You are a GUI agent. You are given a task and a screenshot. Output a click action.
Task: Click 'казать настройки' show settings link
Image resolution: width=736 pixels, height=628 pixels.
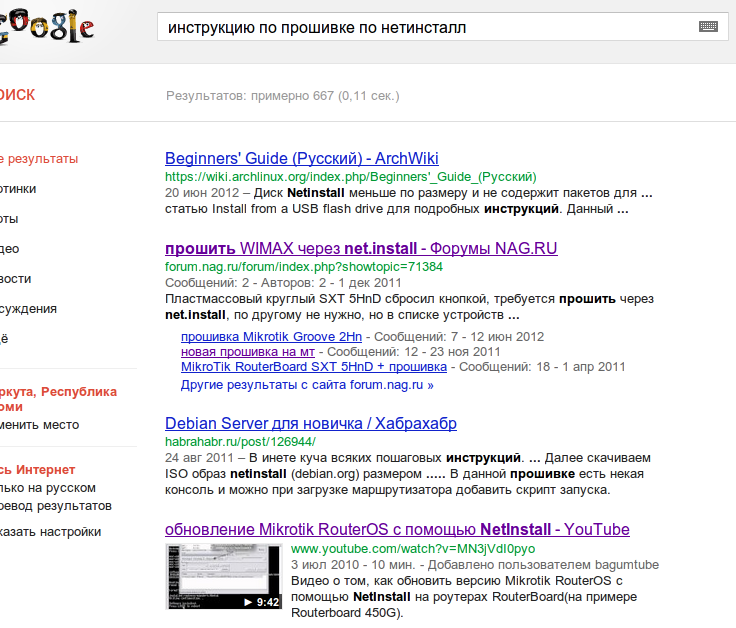point(50,532)
